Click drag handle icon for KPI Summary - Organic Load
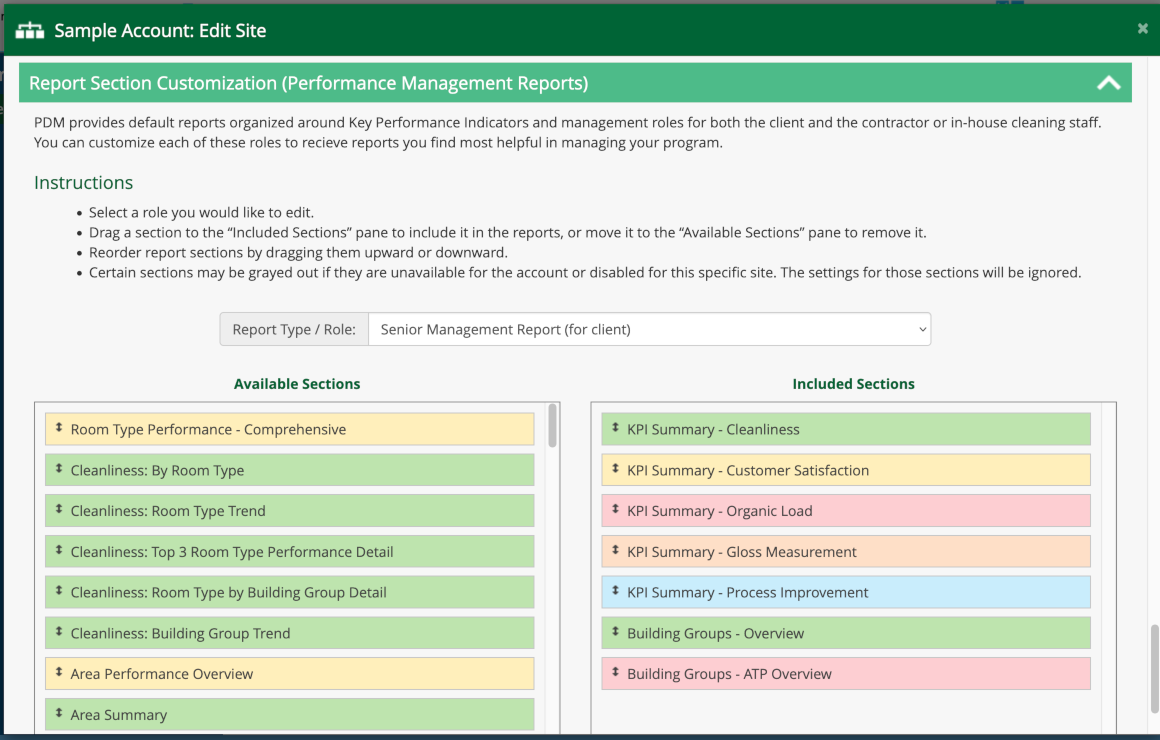The width and height of the screenshot is (1160, 740). (616, 509)
